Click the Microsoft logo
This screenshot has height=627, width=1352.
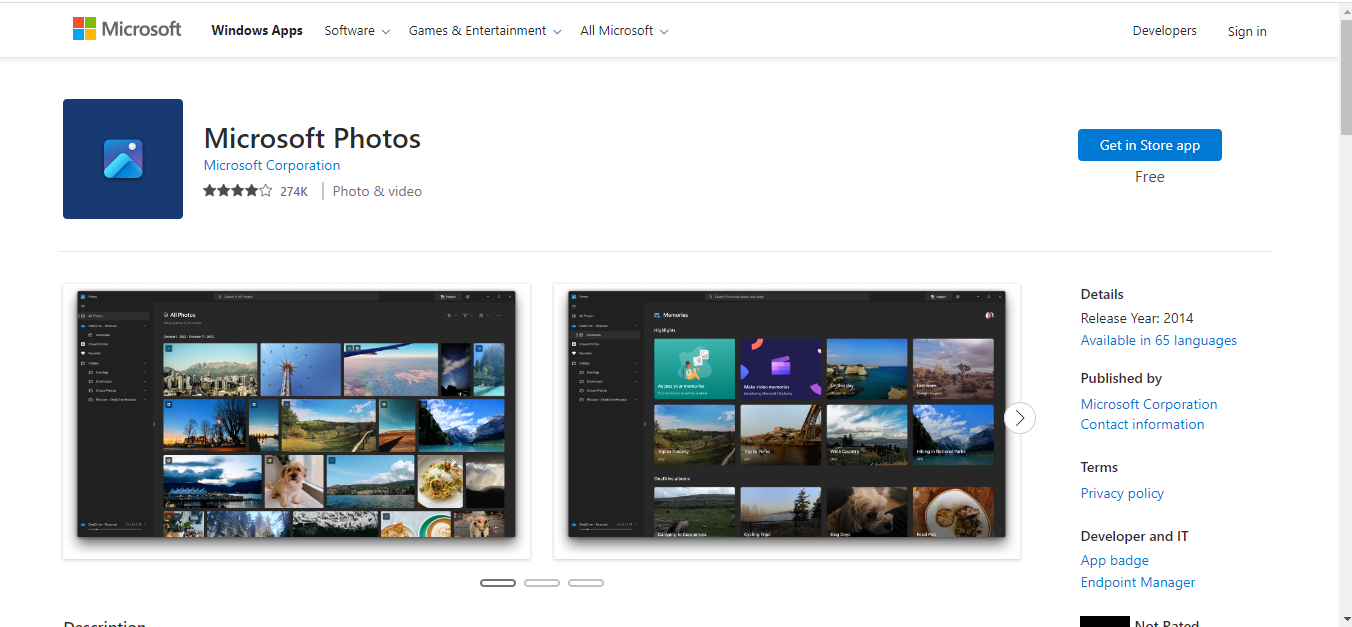tap(127, 29)
